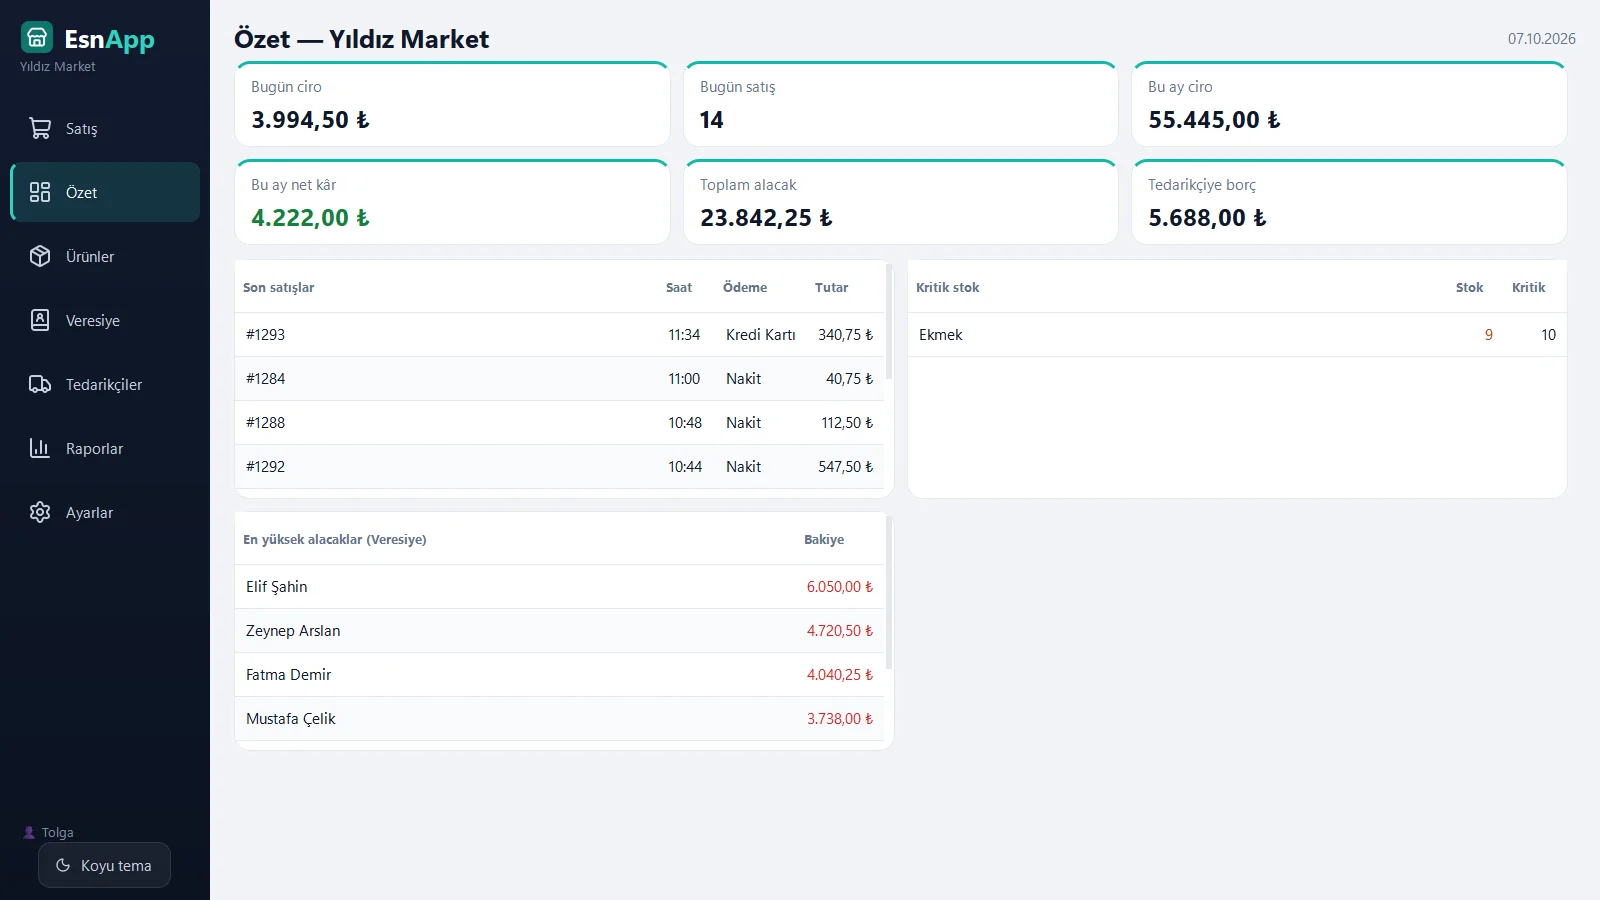Click the EsnApp store logo icon

(x=37, y=37)
